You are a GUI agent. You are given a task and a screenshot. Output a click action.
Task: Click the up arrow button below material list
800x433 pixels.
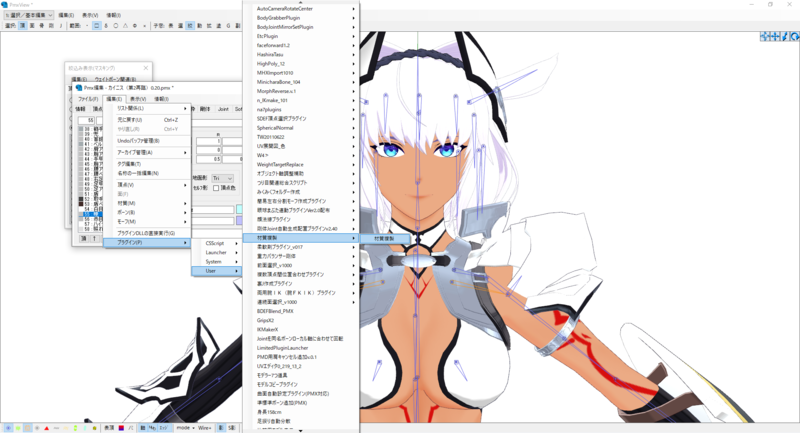pos(94,239)
